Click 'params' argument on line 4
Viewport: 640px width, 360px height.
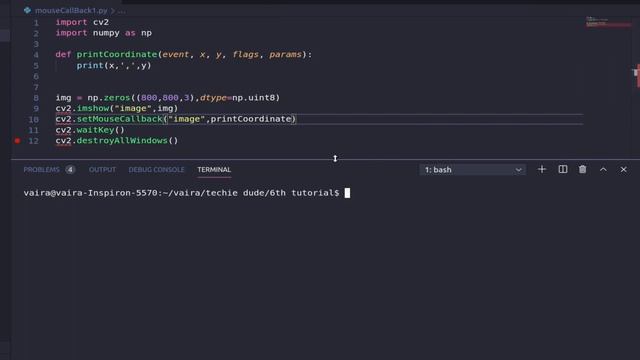click(285, 54)
